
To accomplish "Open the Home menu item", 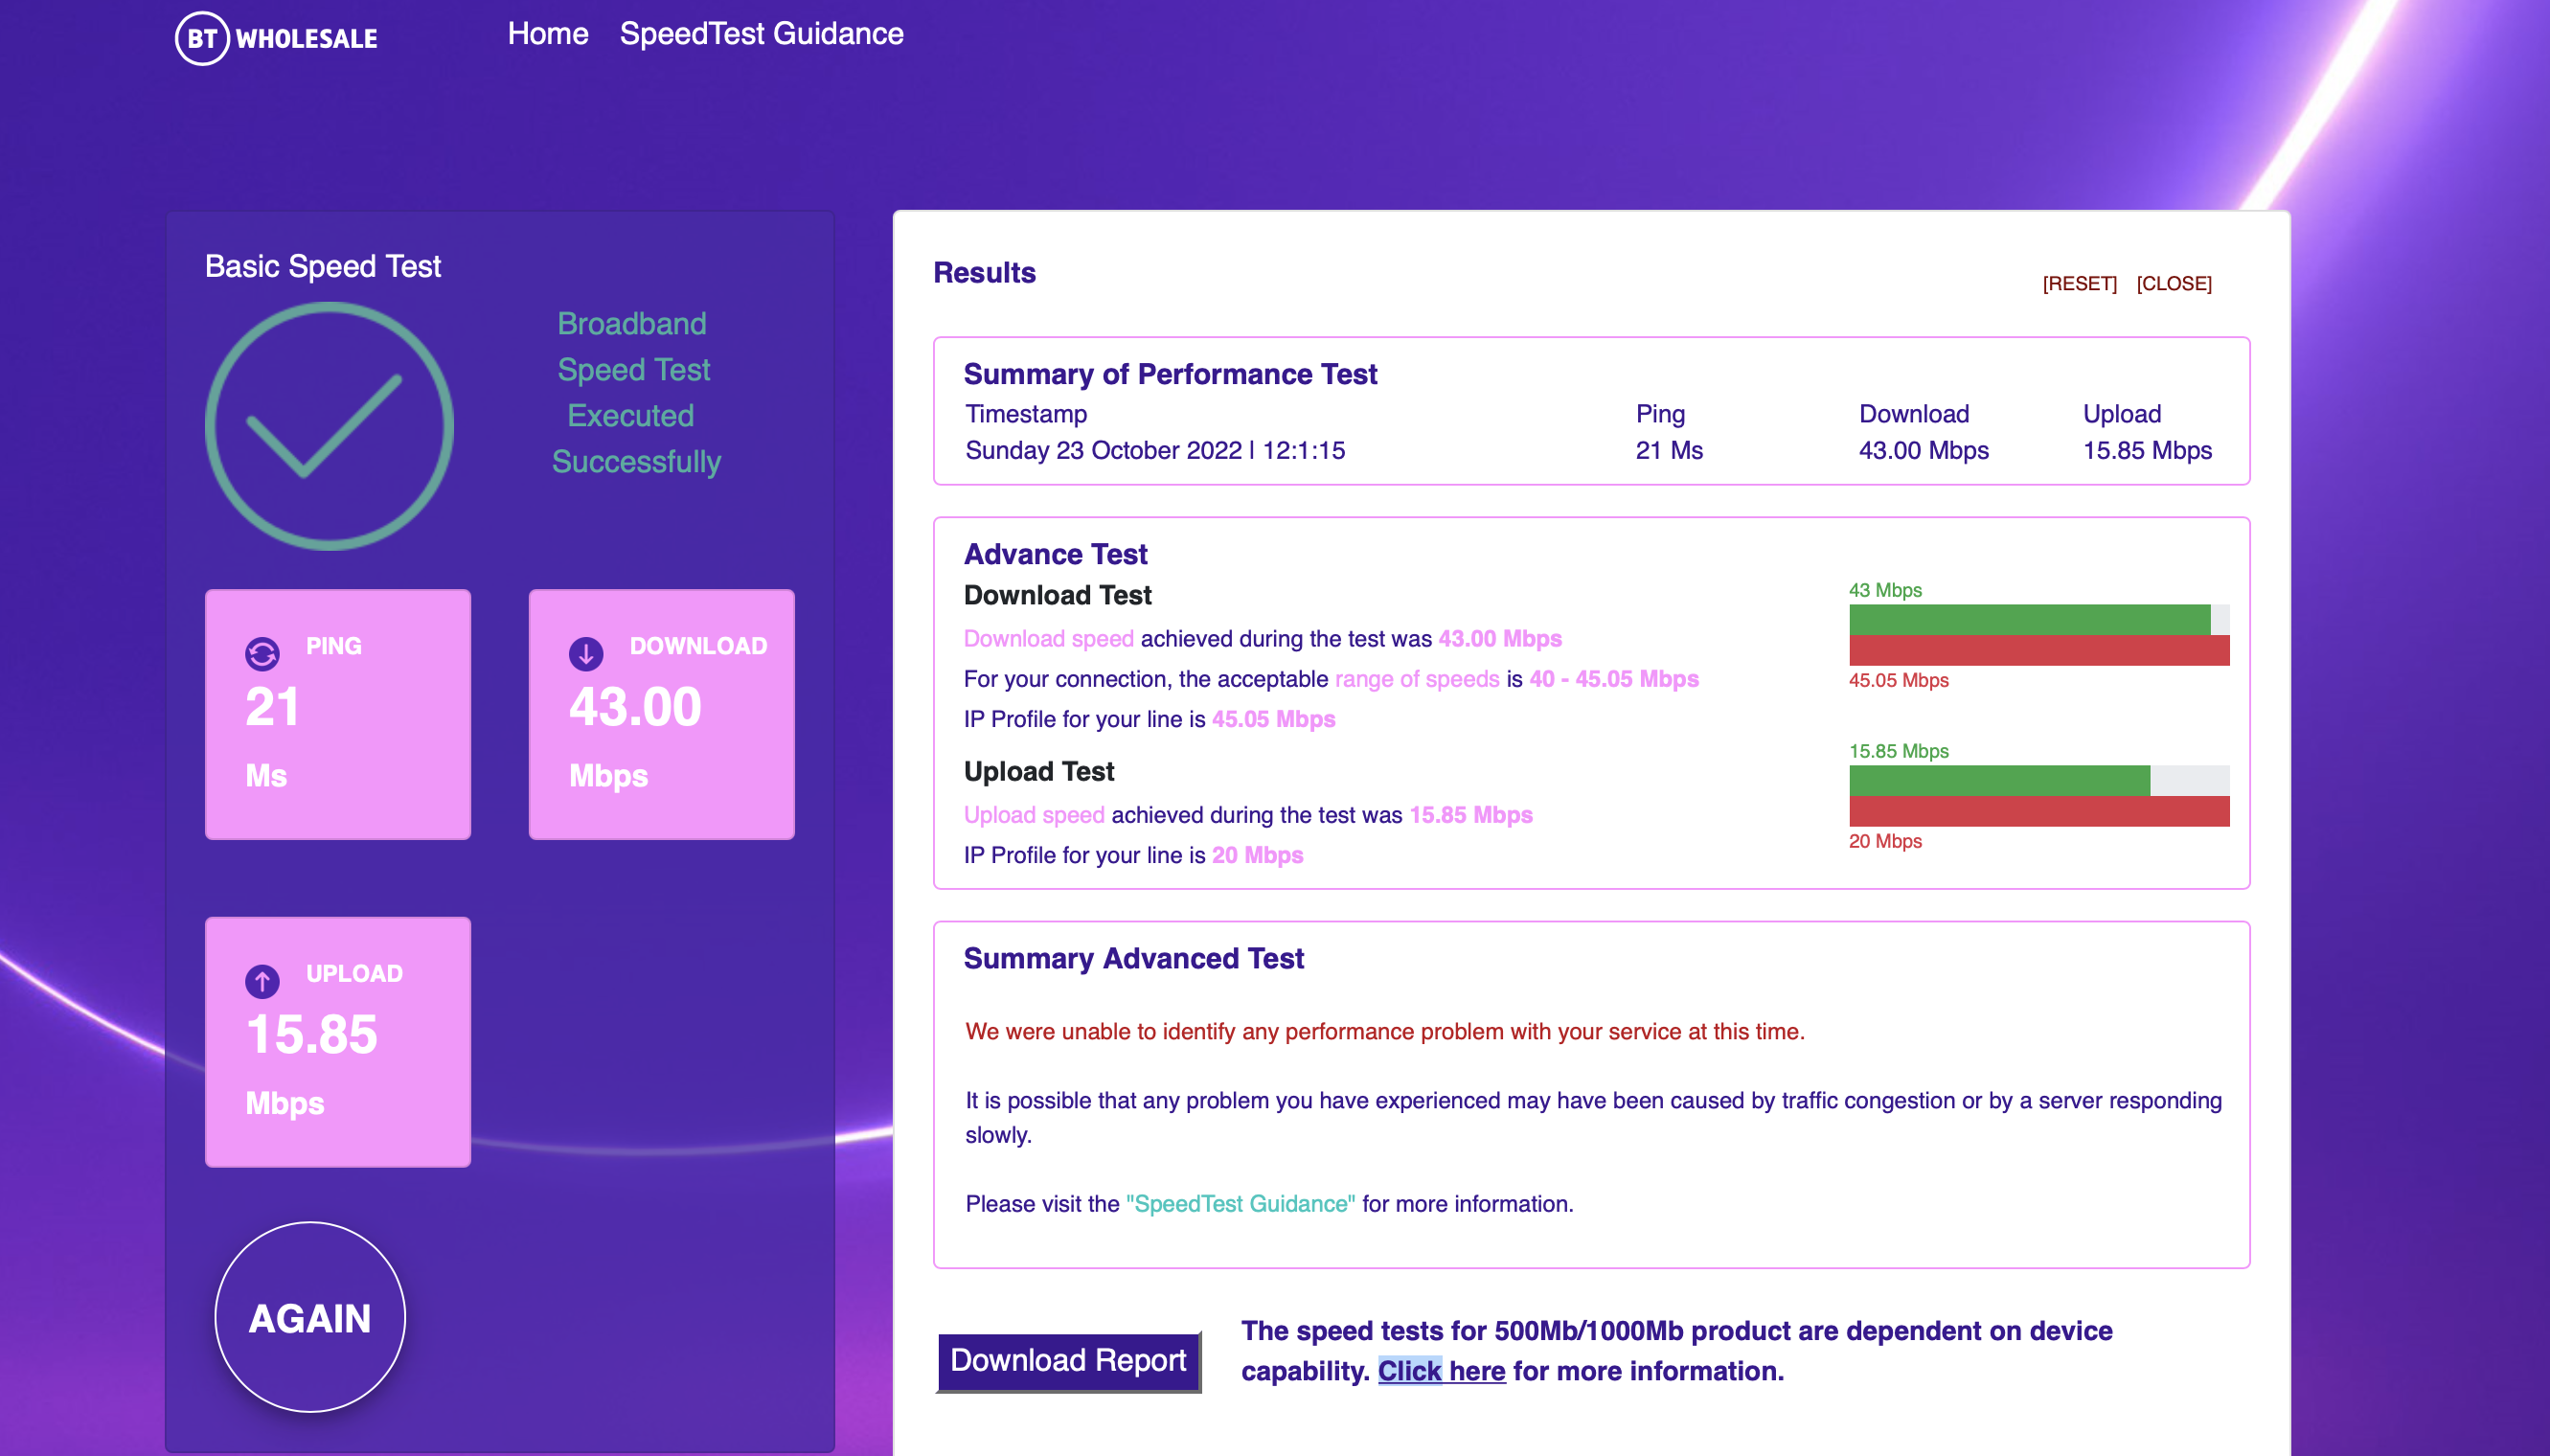I will pos(547,34).
